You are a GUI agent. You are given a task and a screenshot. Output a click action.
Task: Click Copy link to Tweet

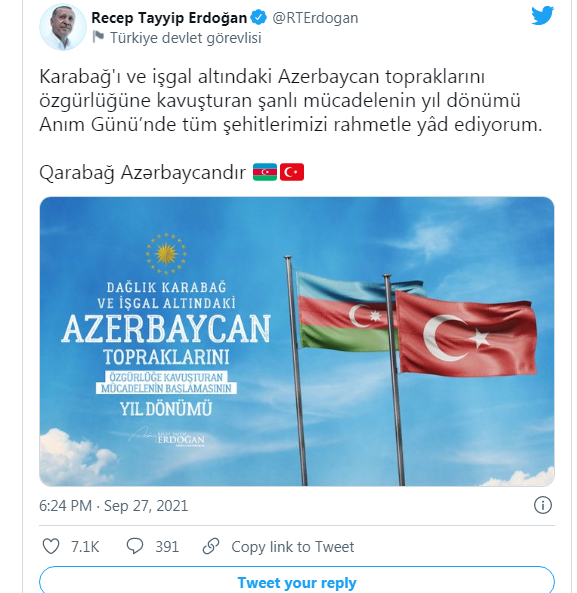point(293,546)
